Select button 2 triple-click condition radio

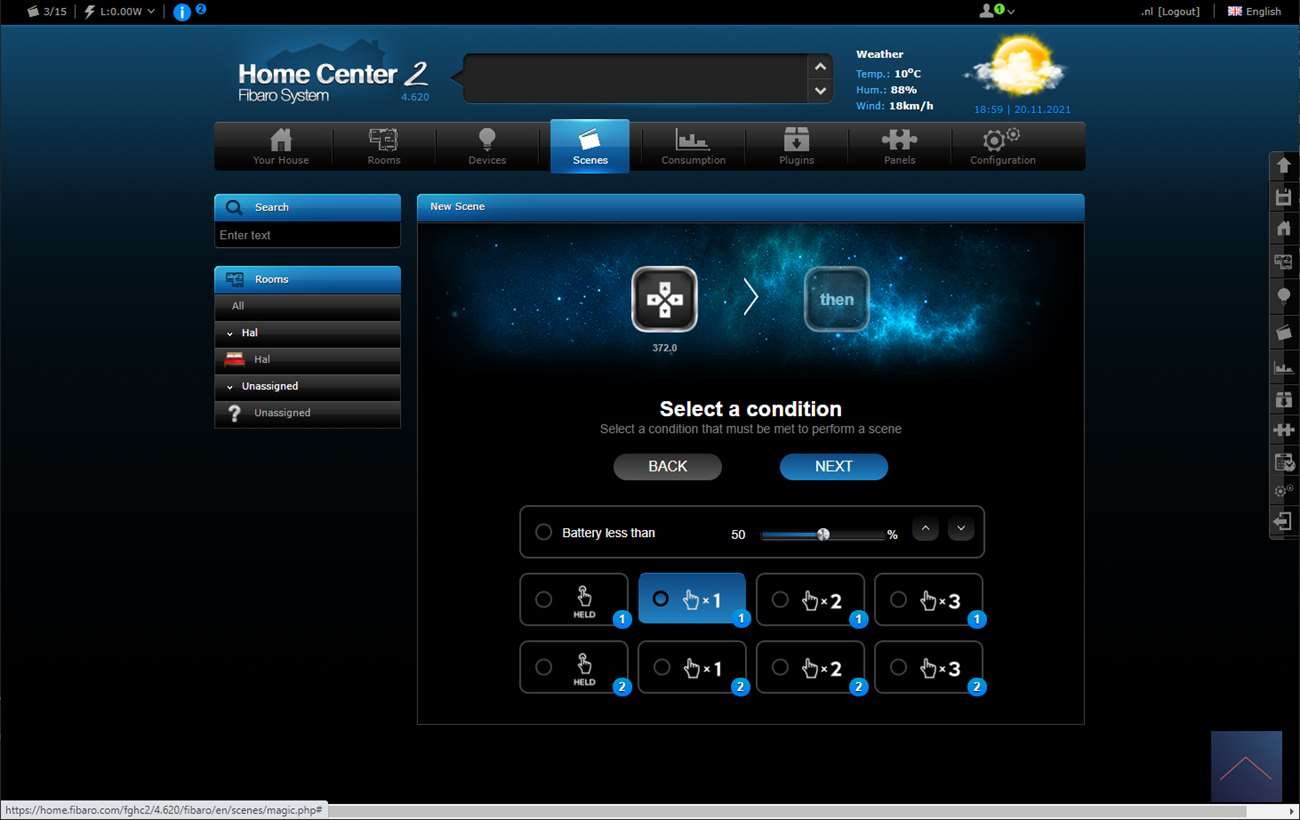[898, 667]
